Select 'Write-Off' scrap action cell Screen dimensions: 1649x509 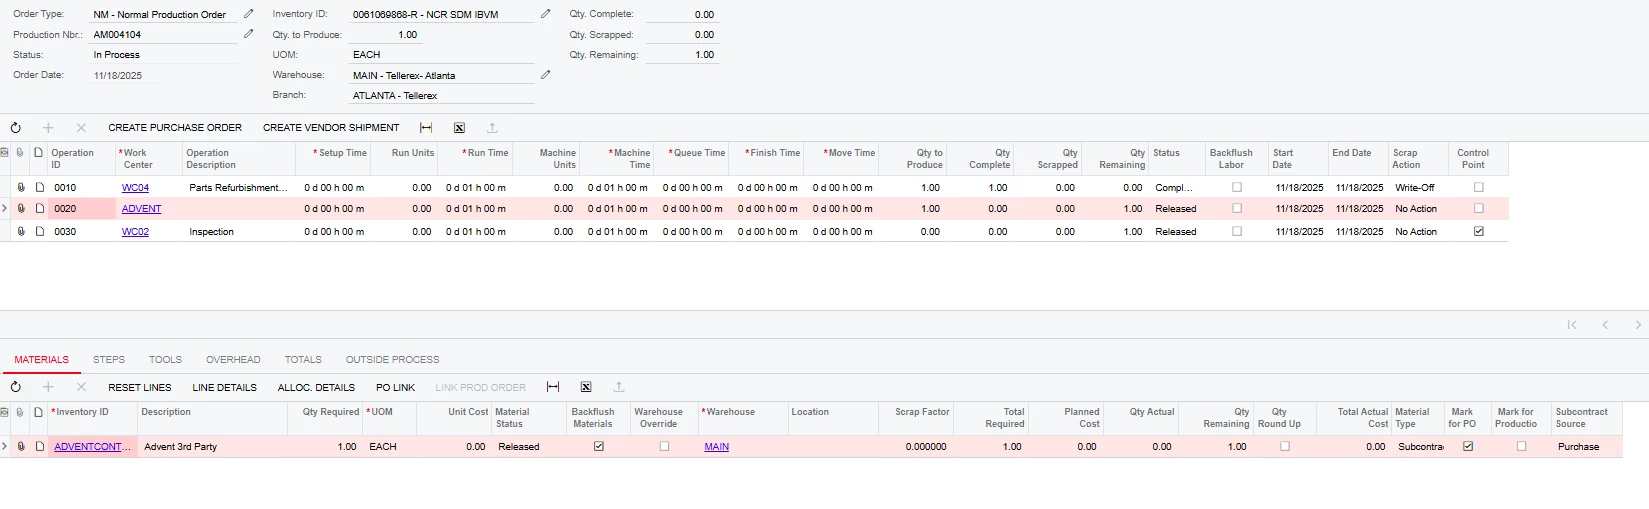click(1418, 188)
